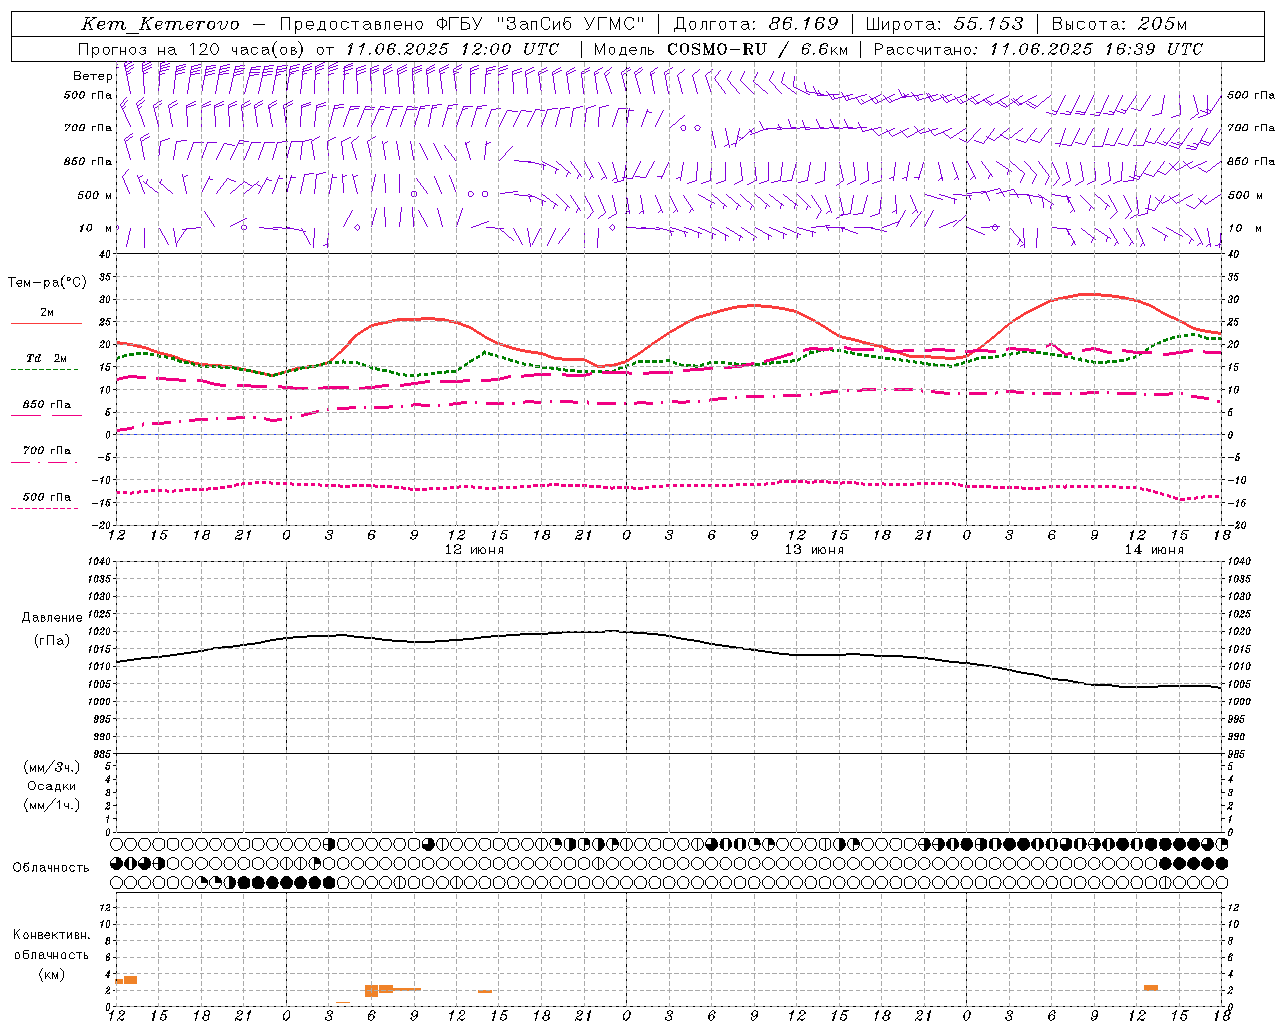Click the Ветер wind panel label

92,76
